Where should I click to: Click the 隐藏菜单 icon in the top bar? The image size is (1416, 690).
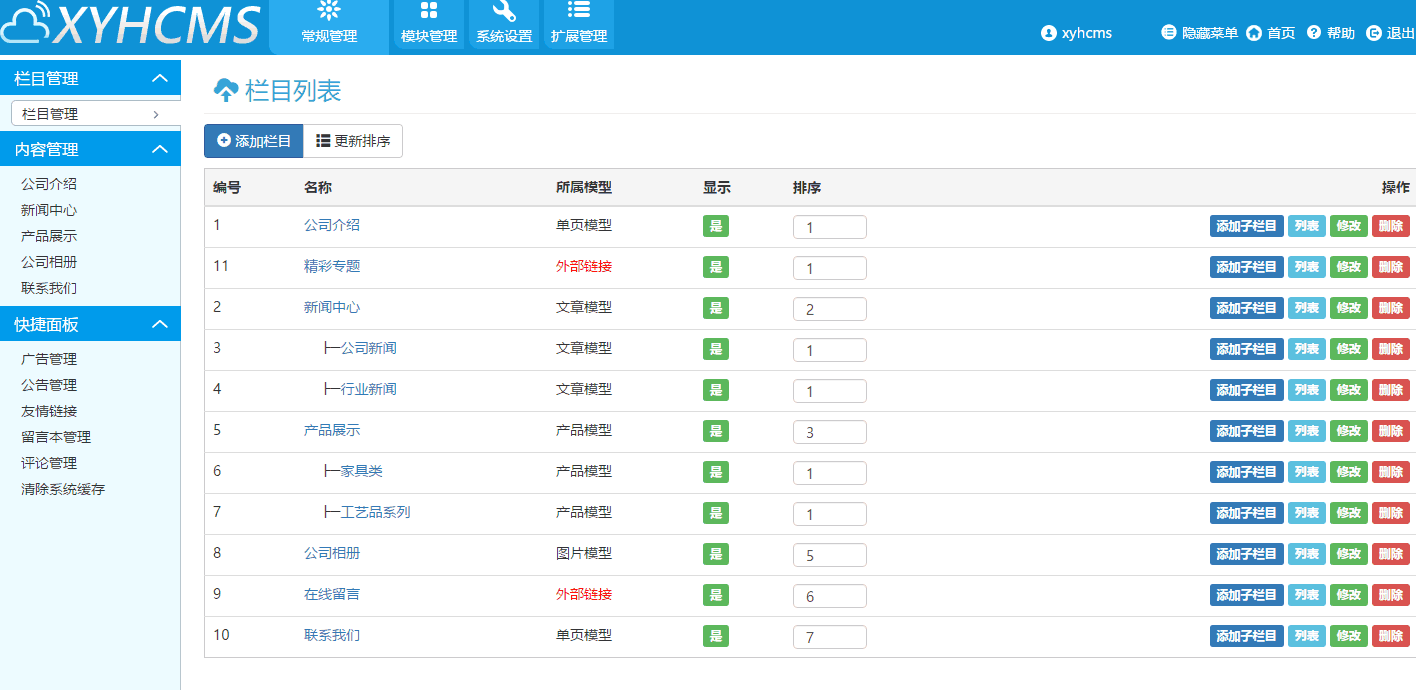[x=1168, y=32]
